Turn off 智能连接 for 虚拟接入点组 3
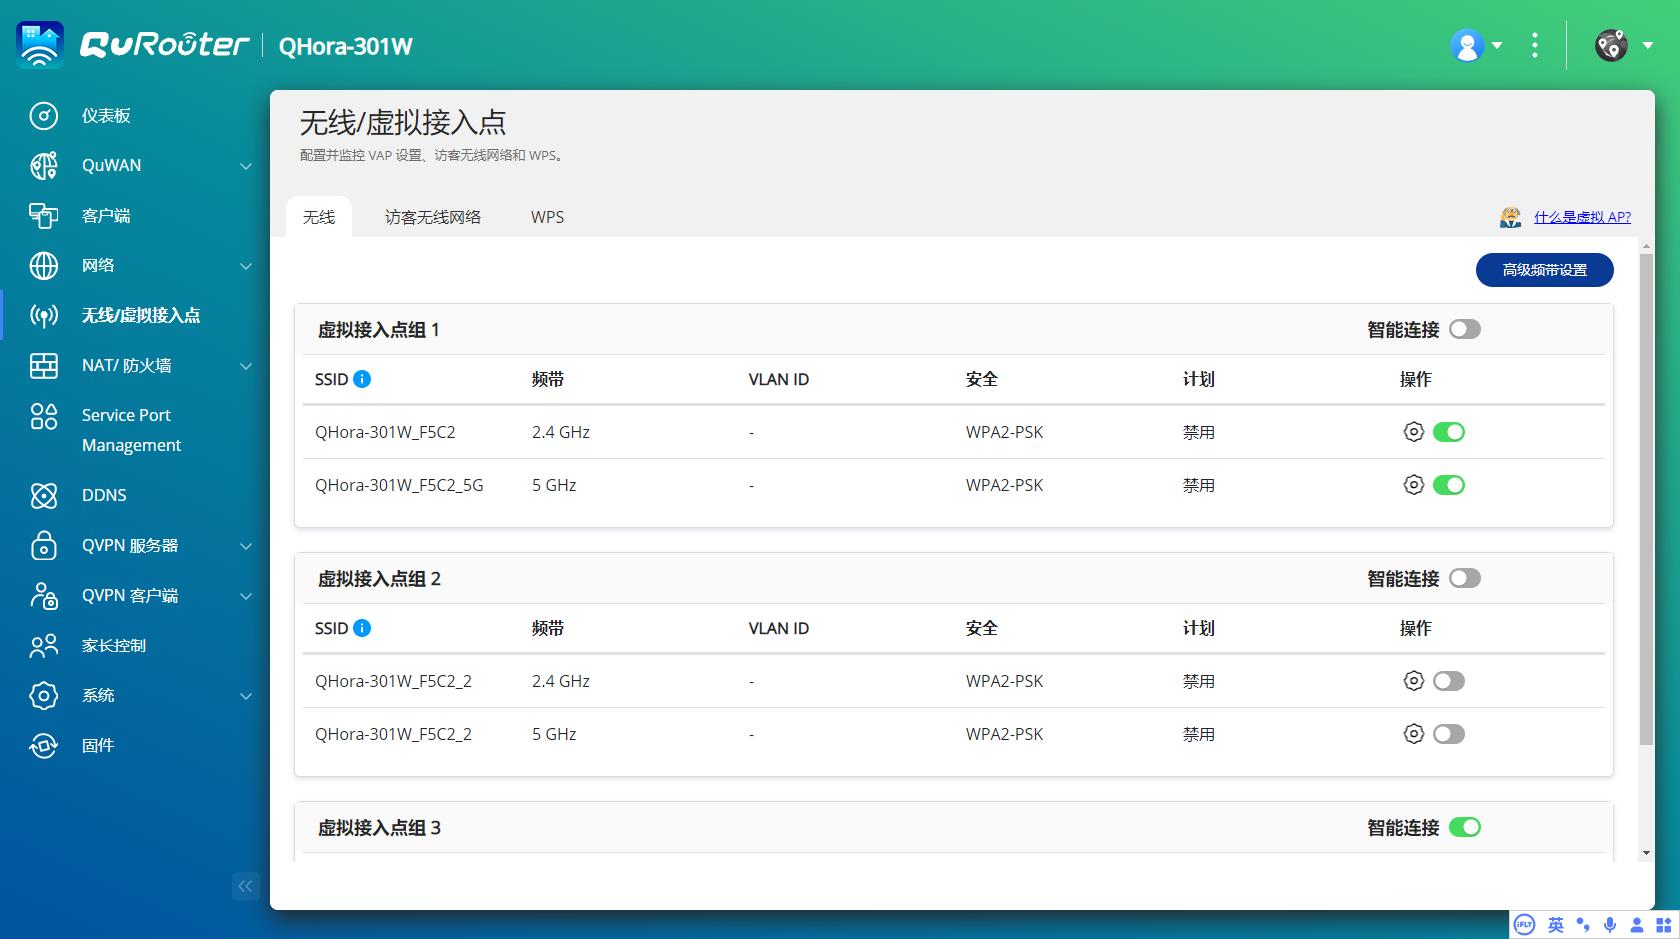The height and width of the screenshot is (939, 1680). pyautogui.click(x=1465, y=827)
